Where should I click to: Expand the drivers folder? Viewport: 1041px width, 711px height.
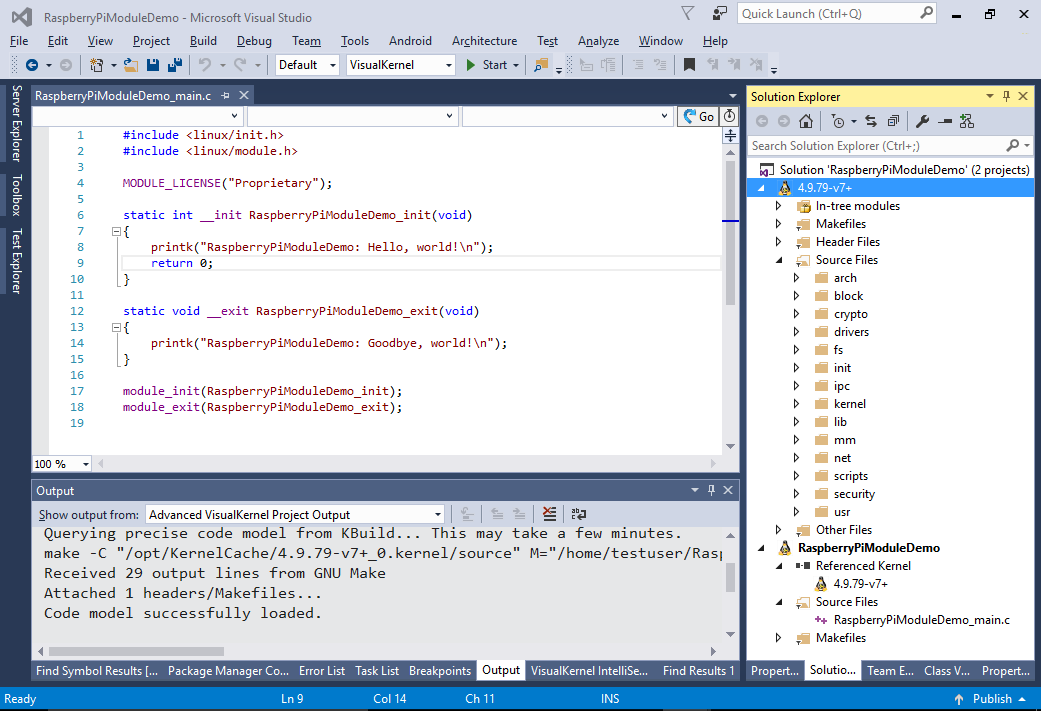click(797, 332)
